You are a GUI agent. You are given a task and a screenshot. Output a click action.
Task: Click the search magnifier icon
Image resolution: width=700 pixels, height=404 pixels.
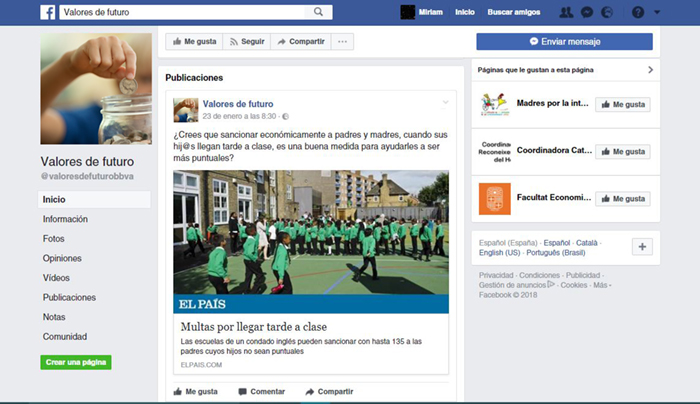320,12
